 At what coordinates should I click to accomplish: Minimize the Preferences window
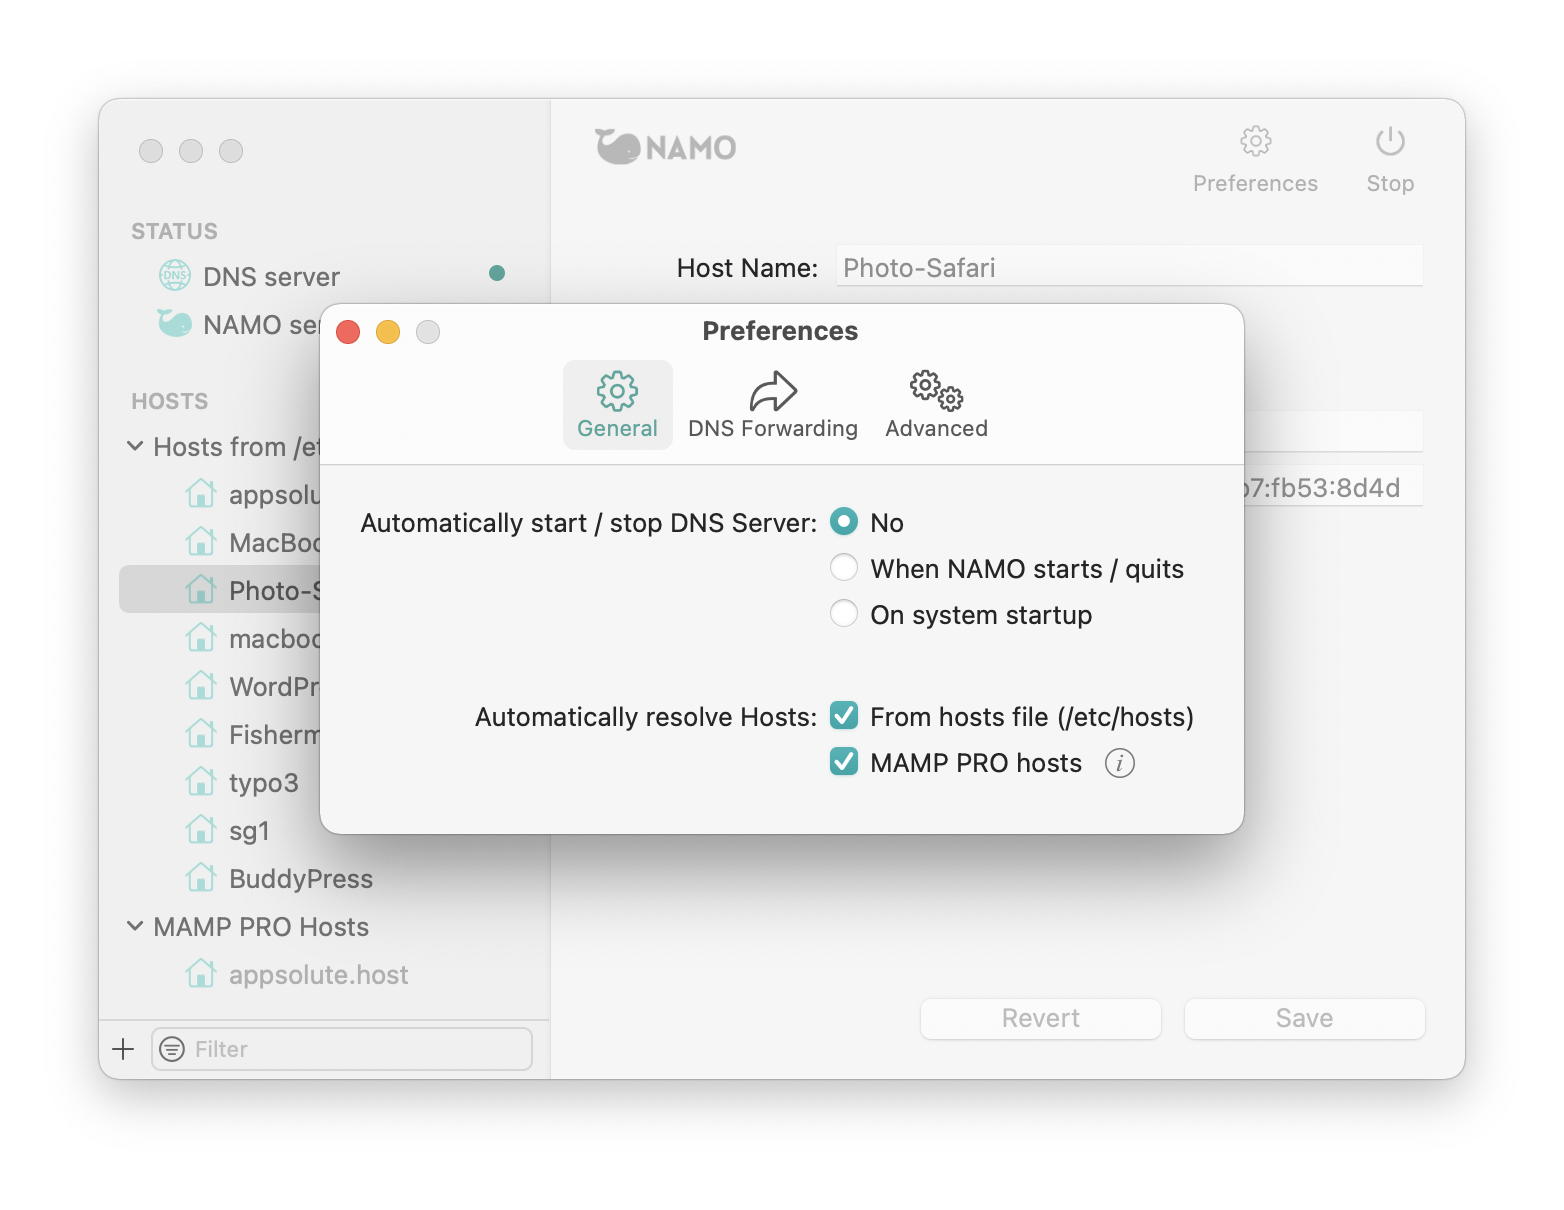pos(388,332)
